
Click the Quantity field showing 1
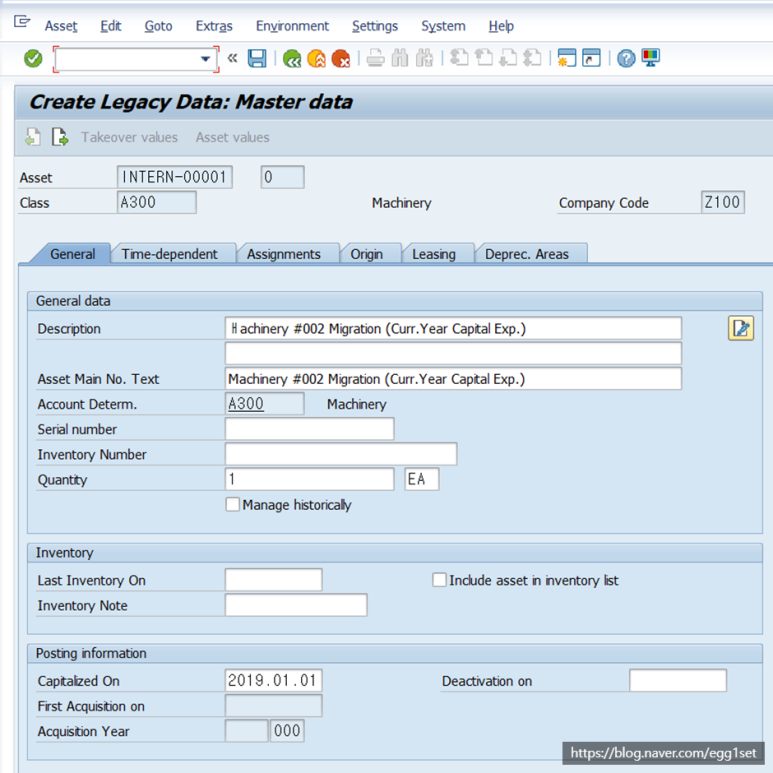click(309, 479)
